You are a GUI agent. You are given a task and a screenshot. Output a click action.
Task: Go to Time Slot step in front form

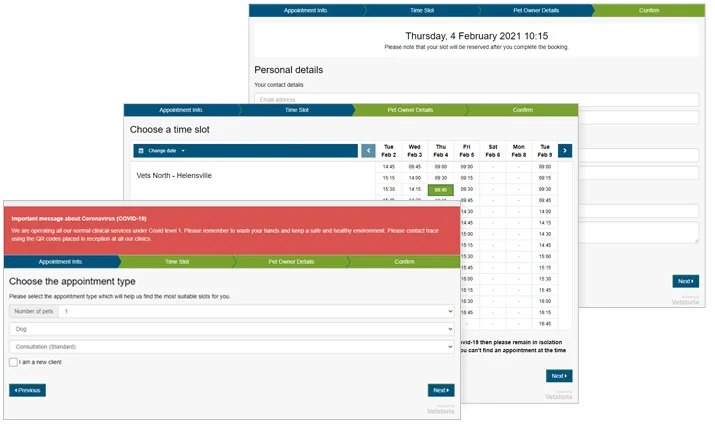tap(176, 261)
